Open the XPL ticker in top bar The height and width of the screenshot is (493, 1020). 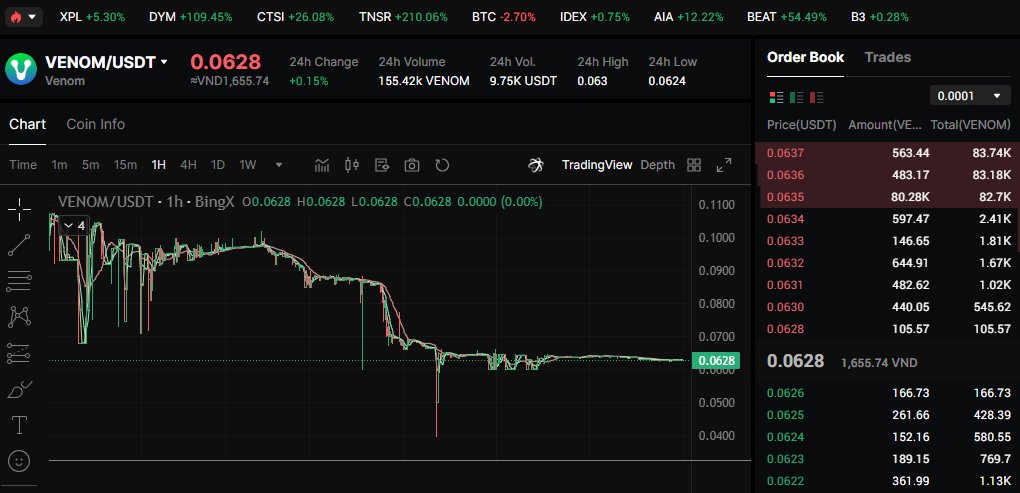click(92, 17)
